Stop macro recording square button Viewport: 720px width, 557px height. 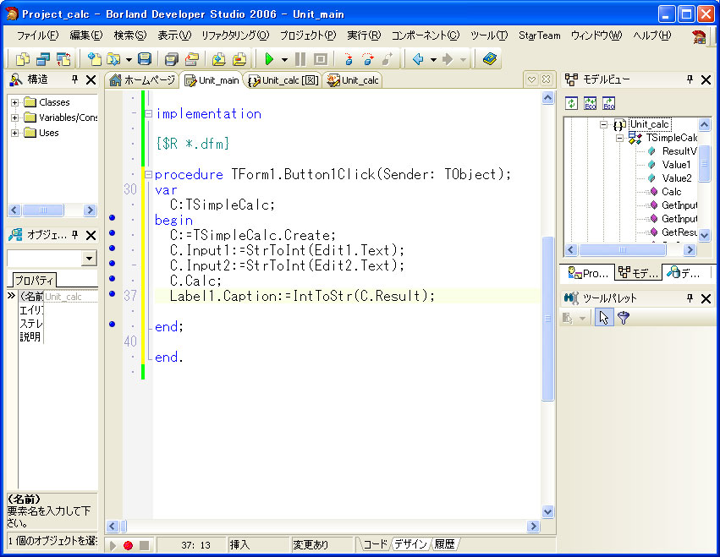coord(144,545)
